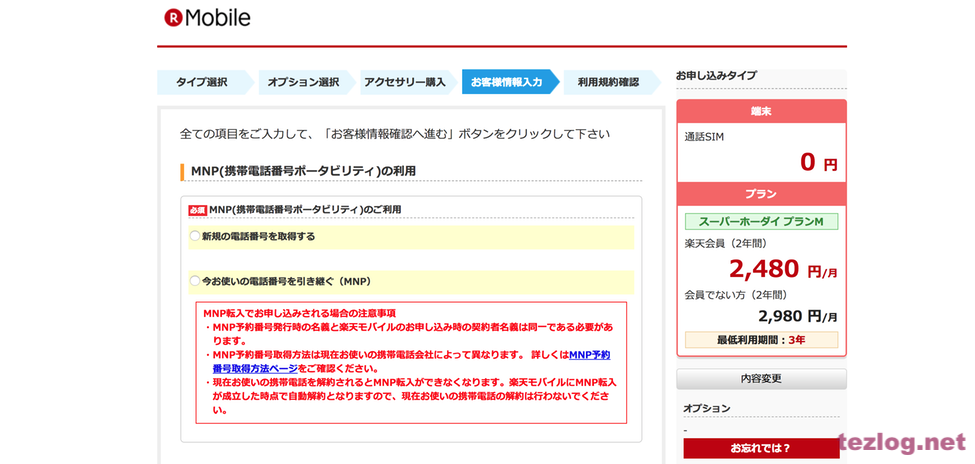Click the 端末 header in sidebar

[761, 111]
